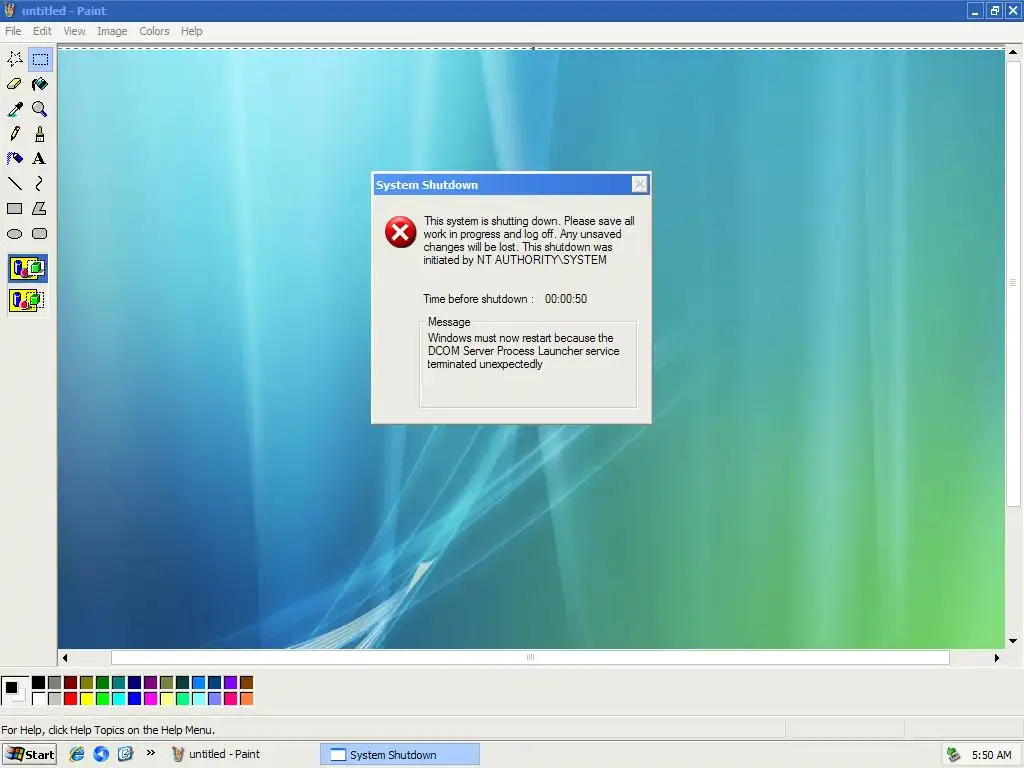Viewport: 1024px width, 768px height.
Task: Open the File menu
Action: tap(13, 31)
